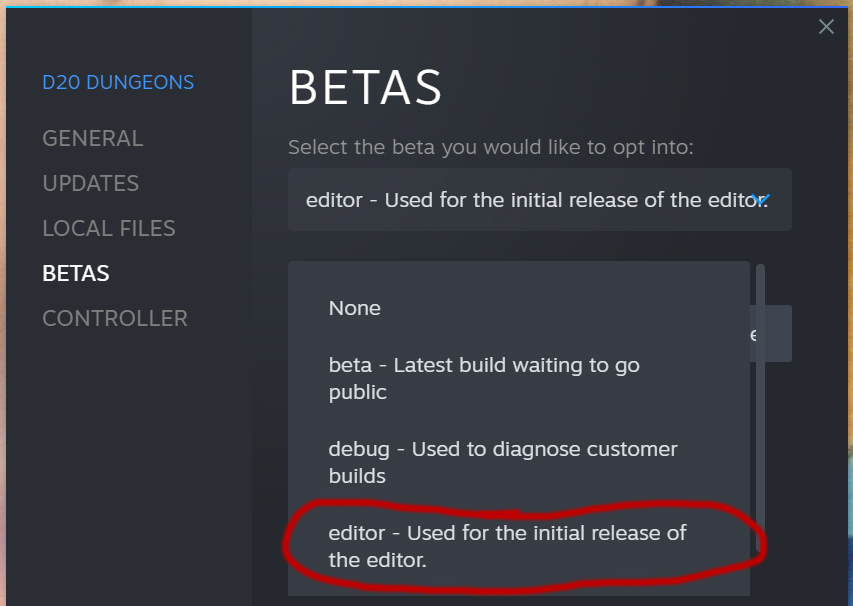Select the Betas sidebar item

pos(76,273)
